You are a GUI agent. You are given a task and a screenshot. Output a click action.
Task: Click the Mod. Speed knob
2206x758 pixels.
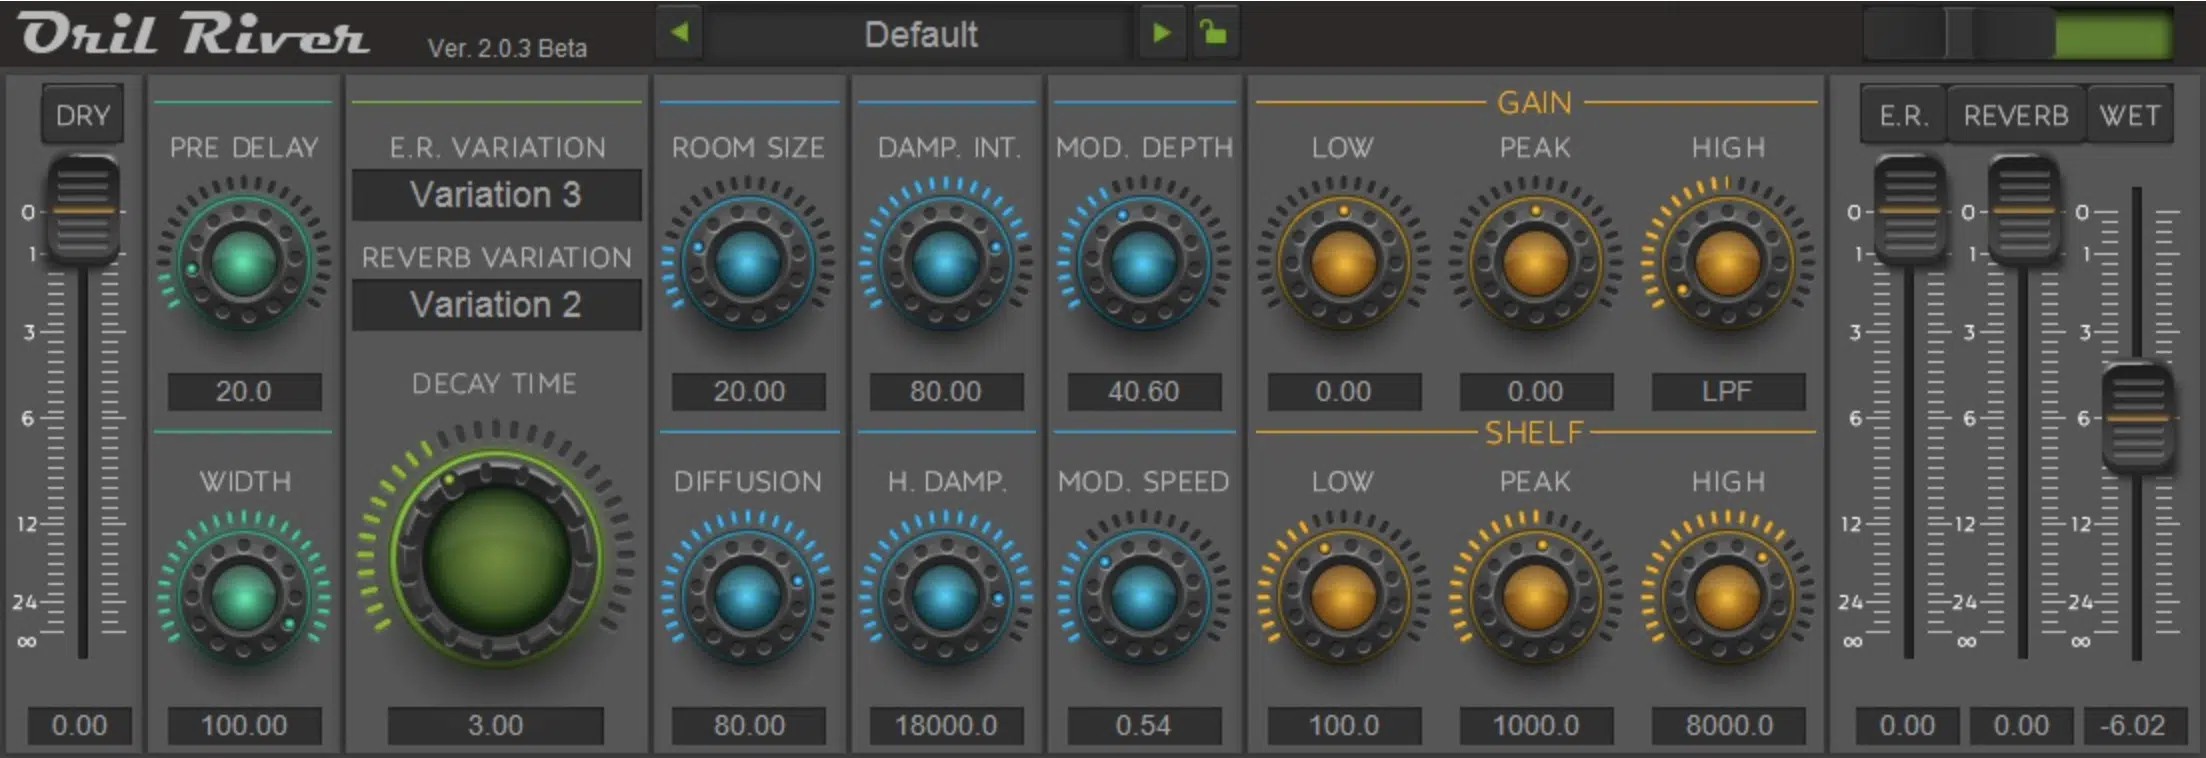(1143, 597)
